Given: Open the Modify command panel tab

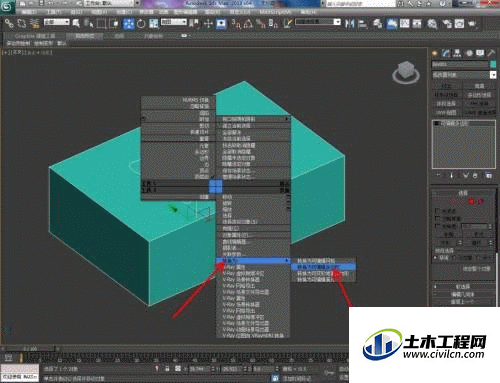Looking at the screenshot, I should [x=446, y=53].
